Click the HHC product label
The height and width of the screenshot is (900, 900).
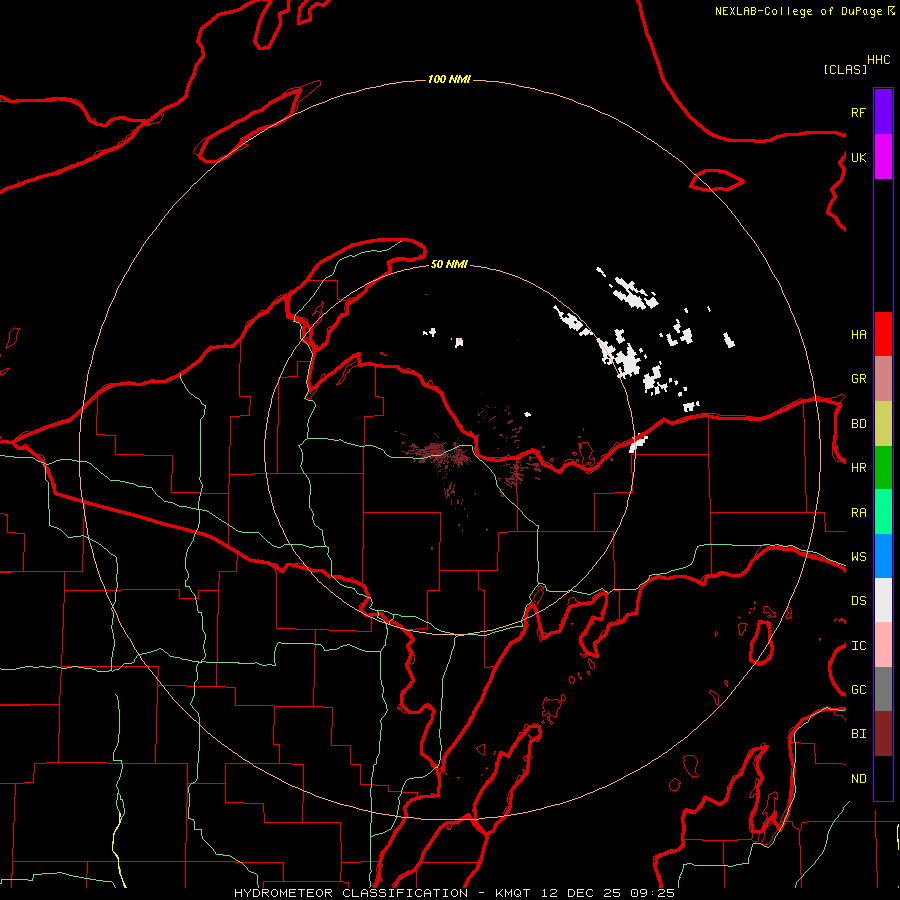pyautogui.click(x=878, y=60)
